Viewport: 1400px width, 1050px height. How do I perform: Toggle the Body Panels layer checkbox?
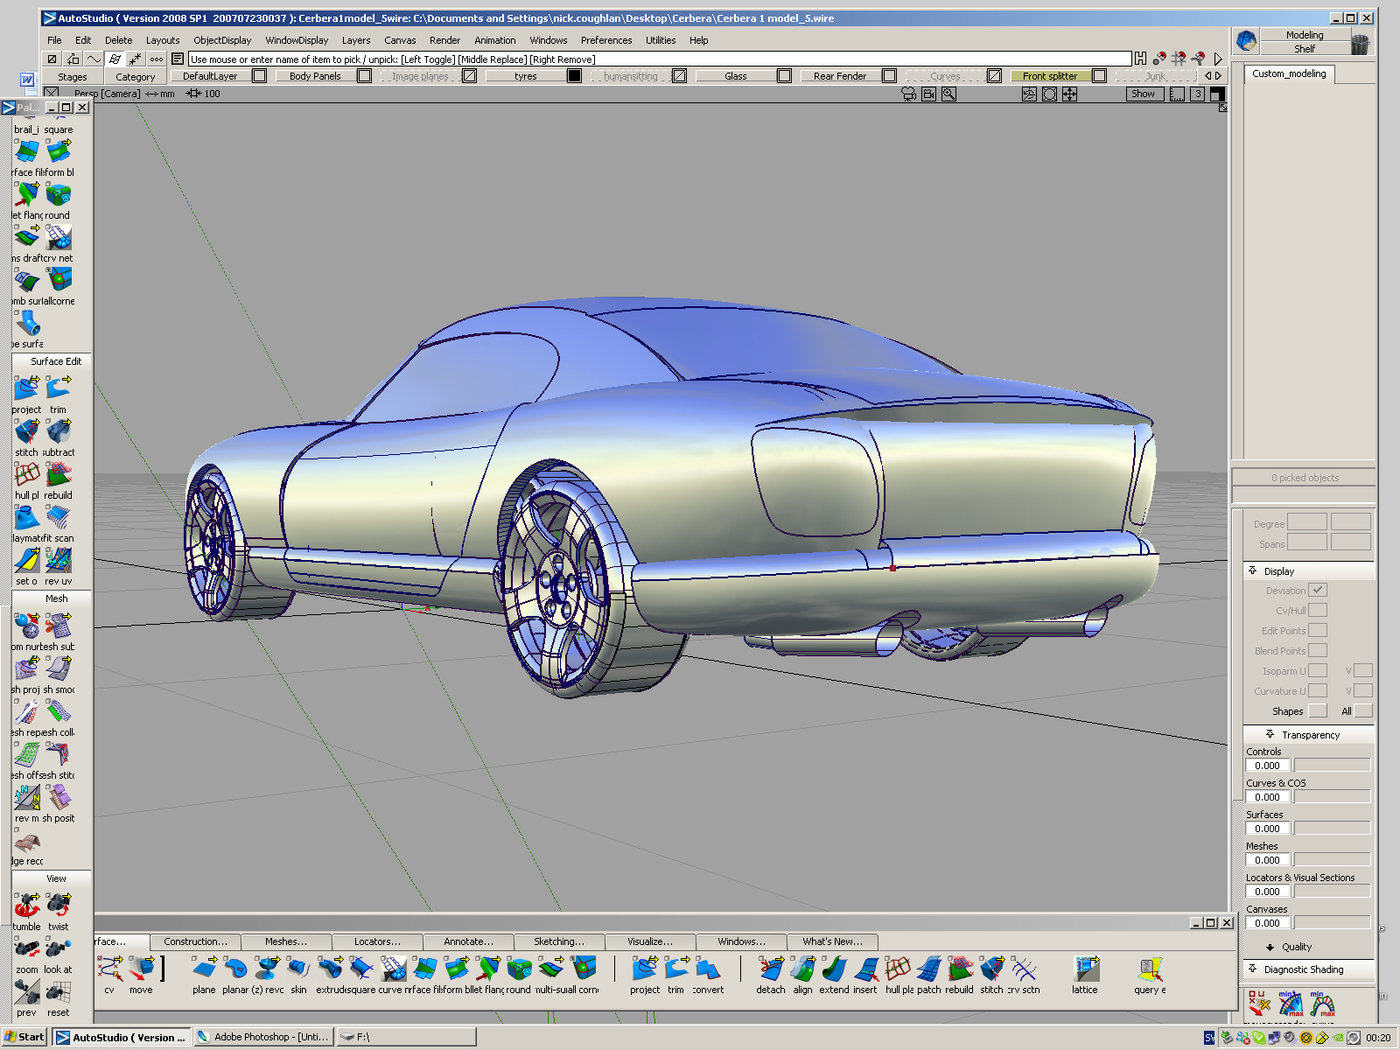(364, 76)
